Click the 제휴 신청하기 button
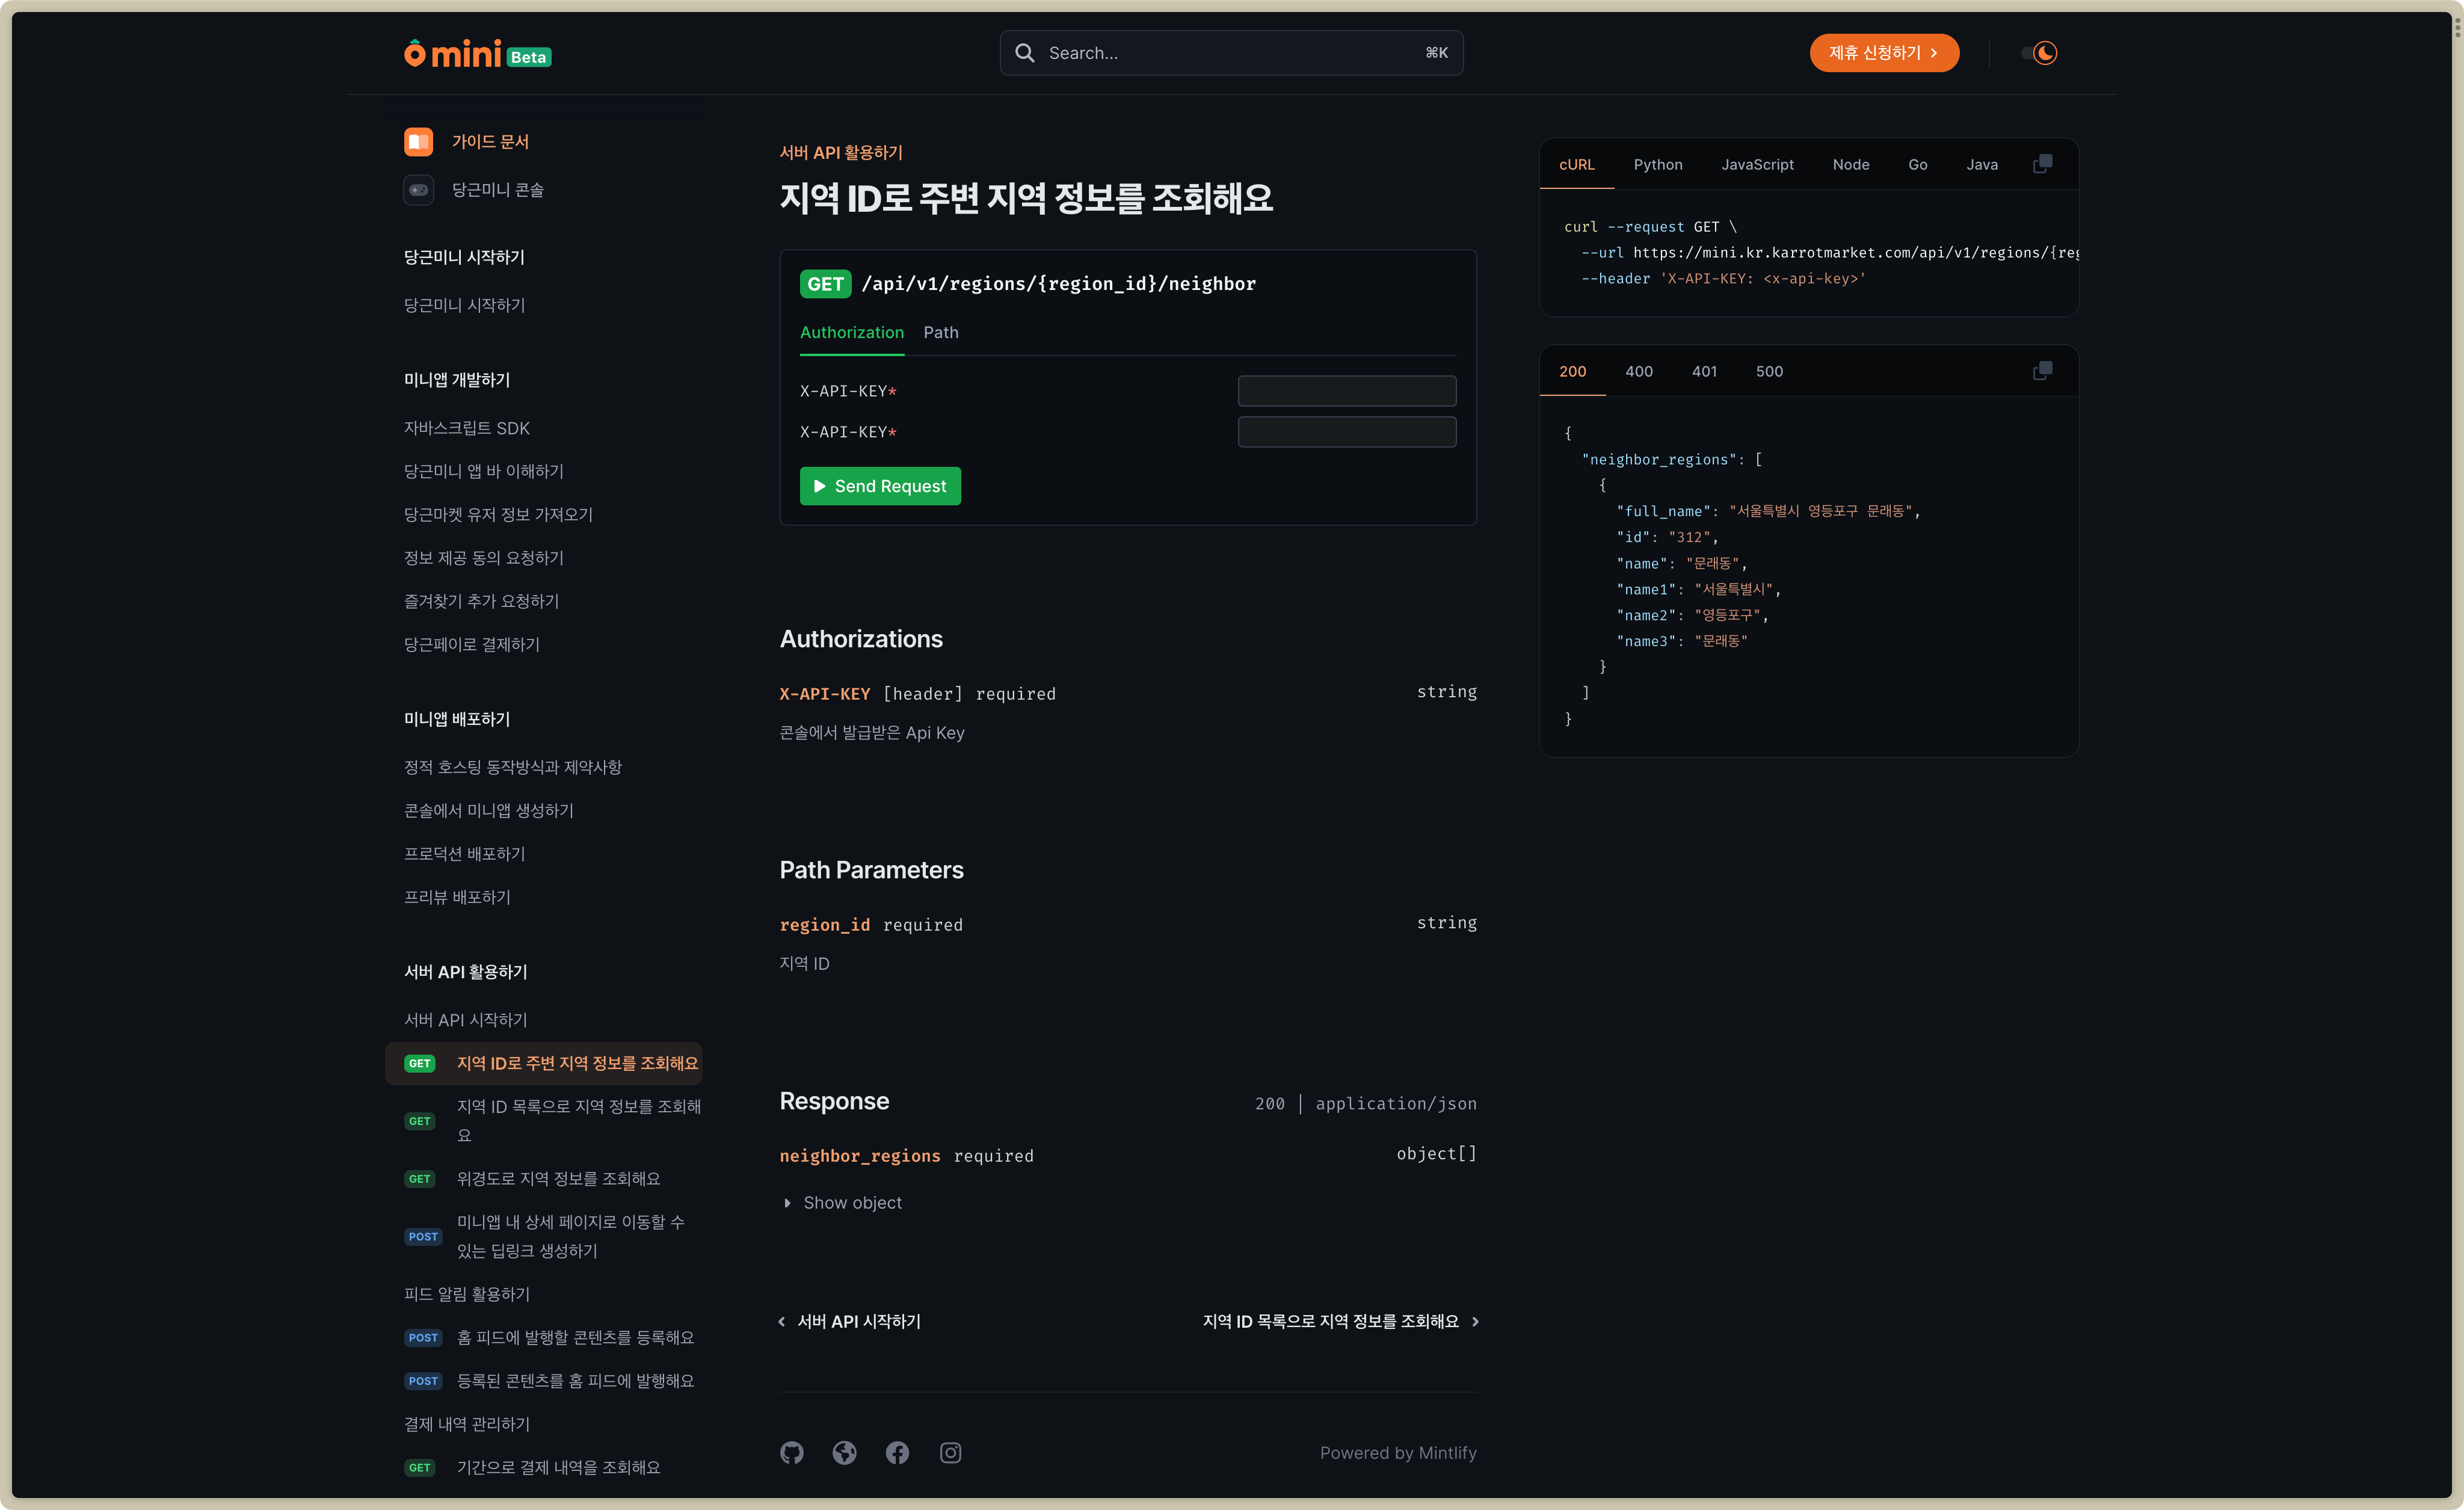The width and height of the screenshot is (2464, 1510). click(1883, 53)
